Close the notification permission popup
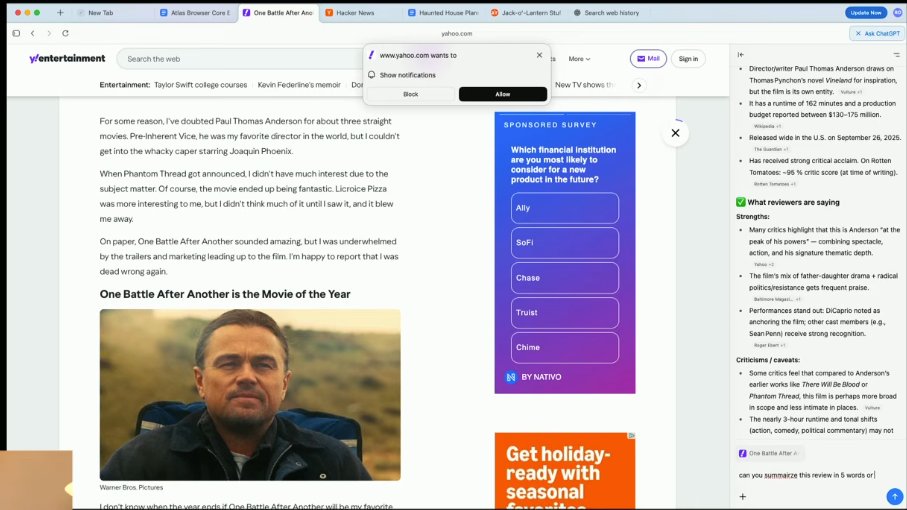The width and height of the screenshot is (907, 510). tap(539, 55)
